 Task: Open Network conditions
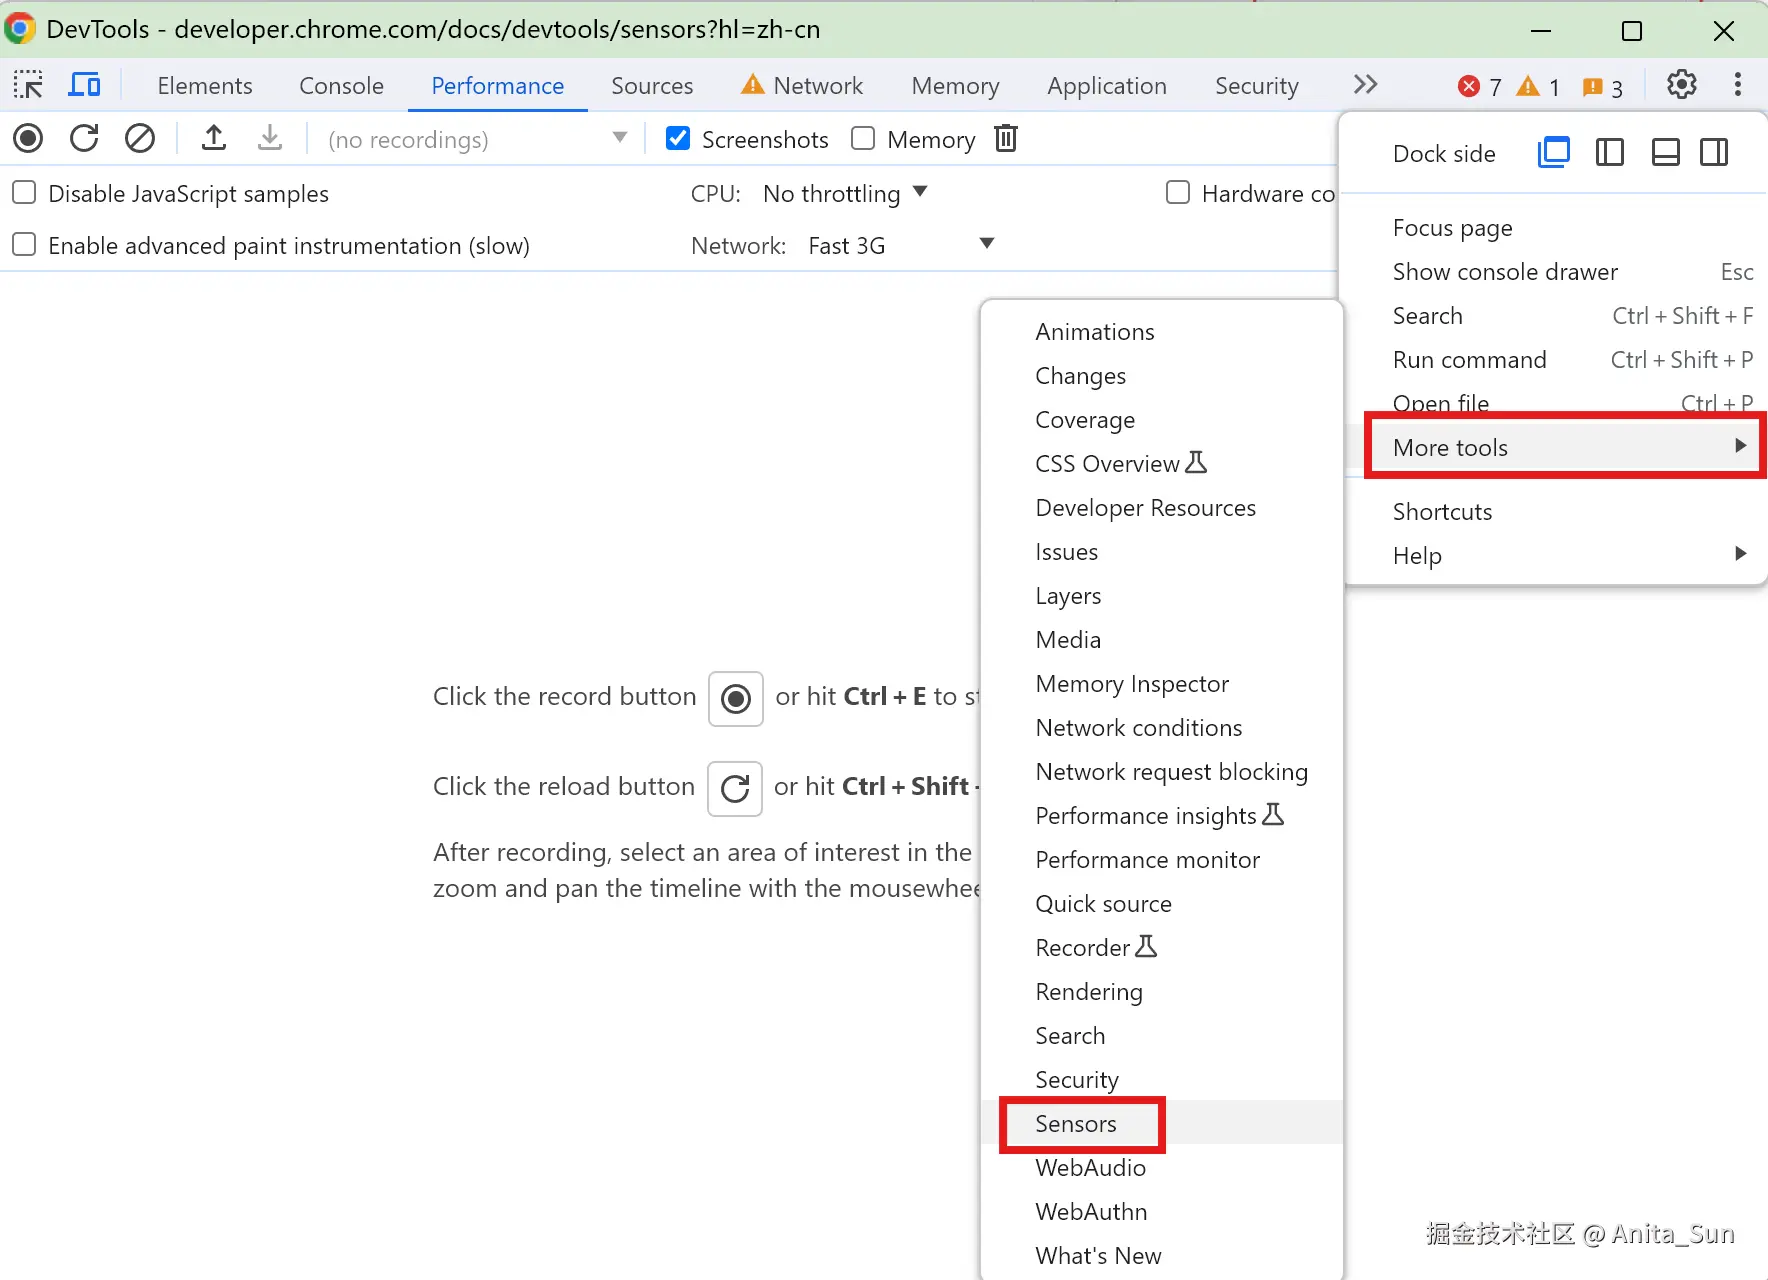point(1162,728)
